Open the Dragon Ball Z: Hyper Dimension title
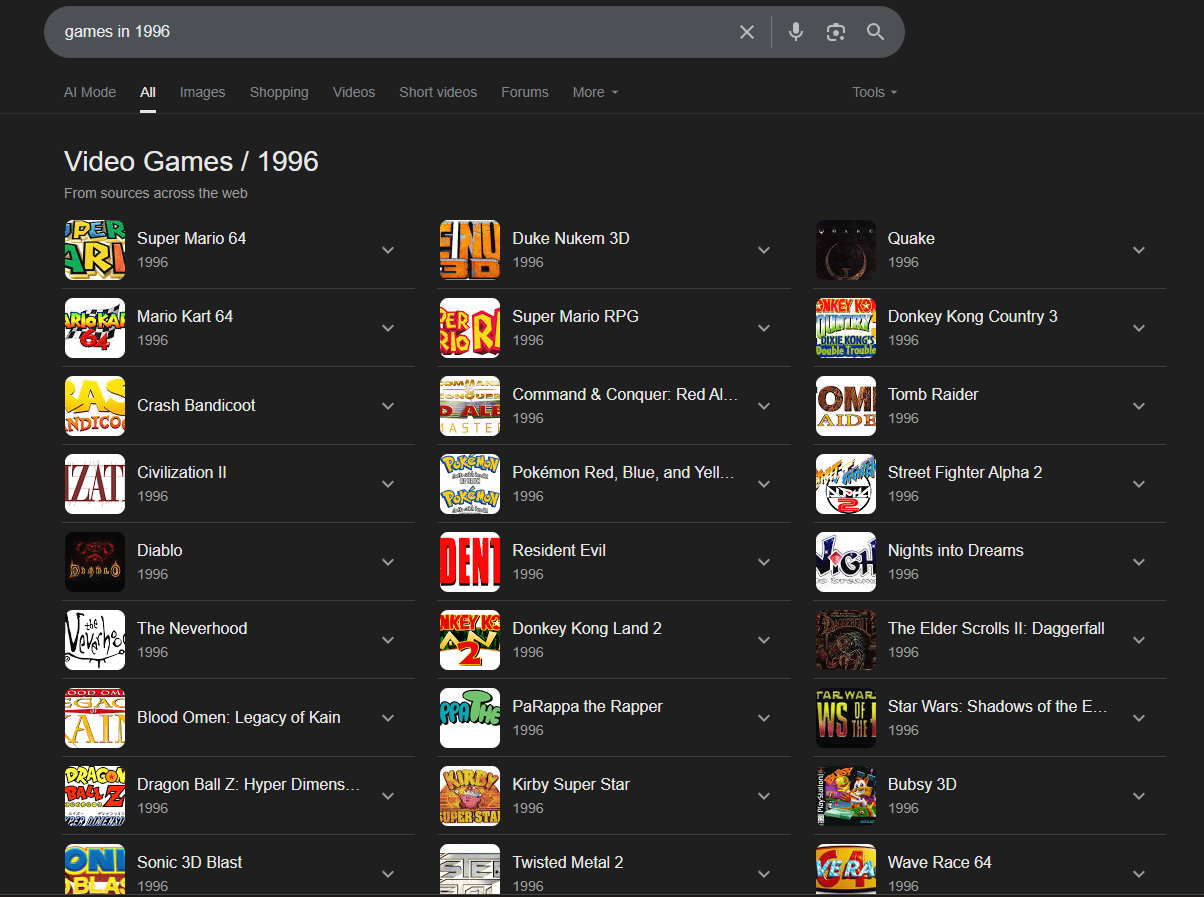 248,784
